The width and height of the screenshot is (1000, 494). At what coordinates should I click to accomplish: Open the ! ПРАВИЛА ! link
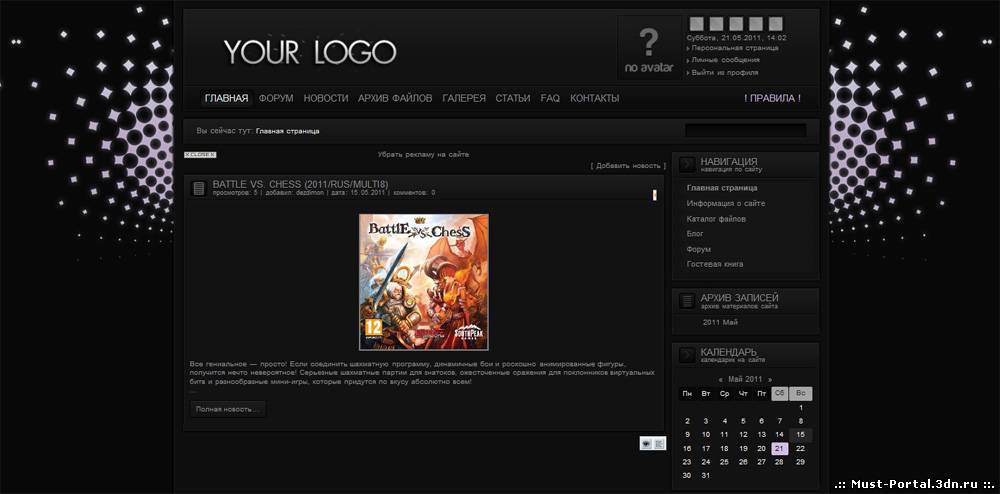point(772,98)
